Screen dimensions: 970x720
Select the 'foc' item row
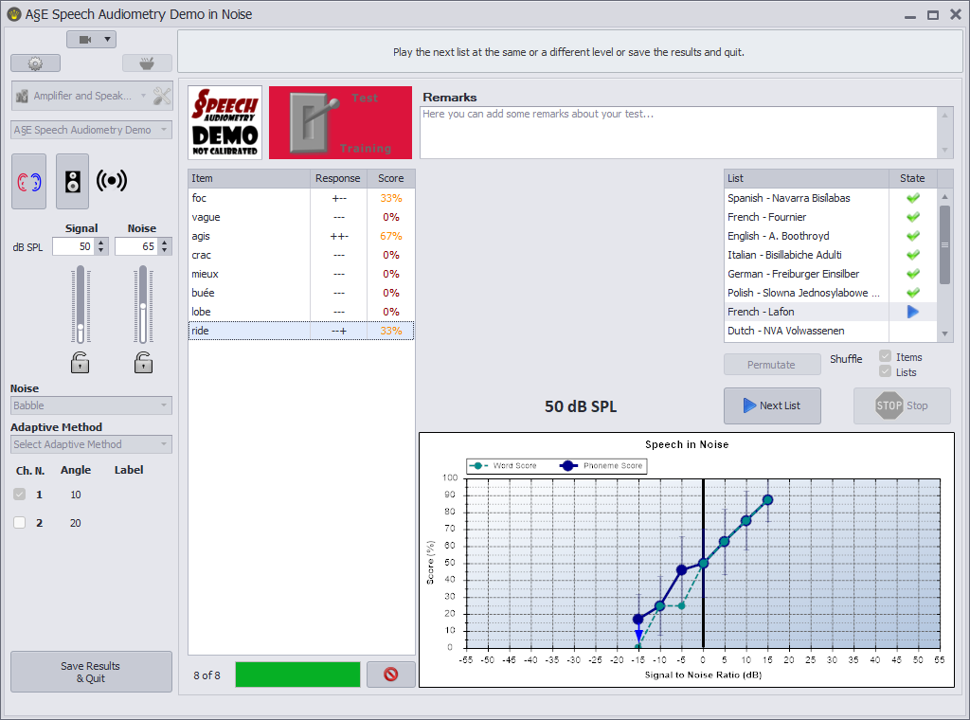pyautogui.click(x=301, y=198)
